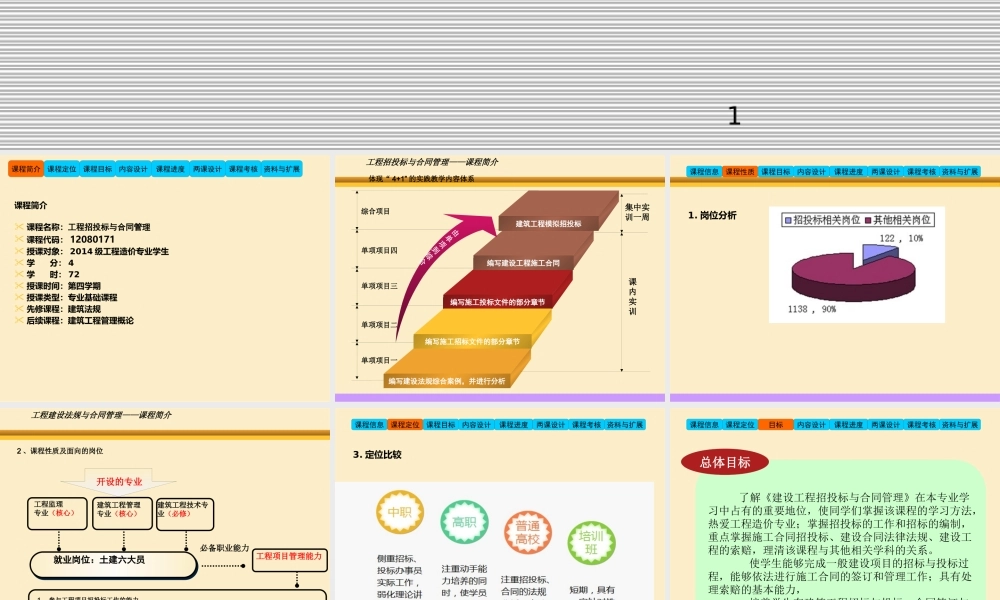Open 课程进度 tab on the 课程简介 slide
The width and height of the screenshot is (1000, 600).
tap(170, 169)
